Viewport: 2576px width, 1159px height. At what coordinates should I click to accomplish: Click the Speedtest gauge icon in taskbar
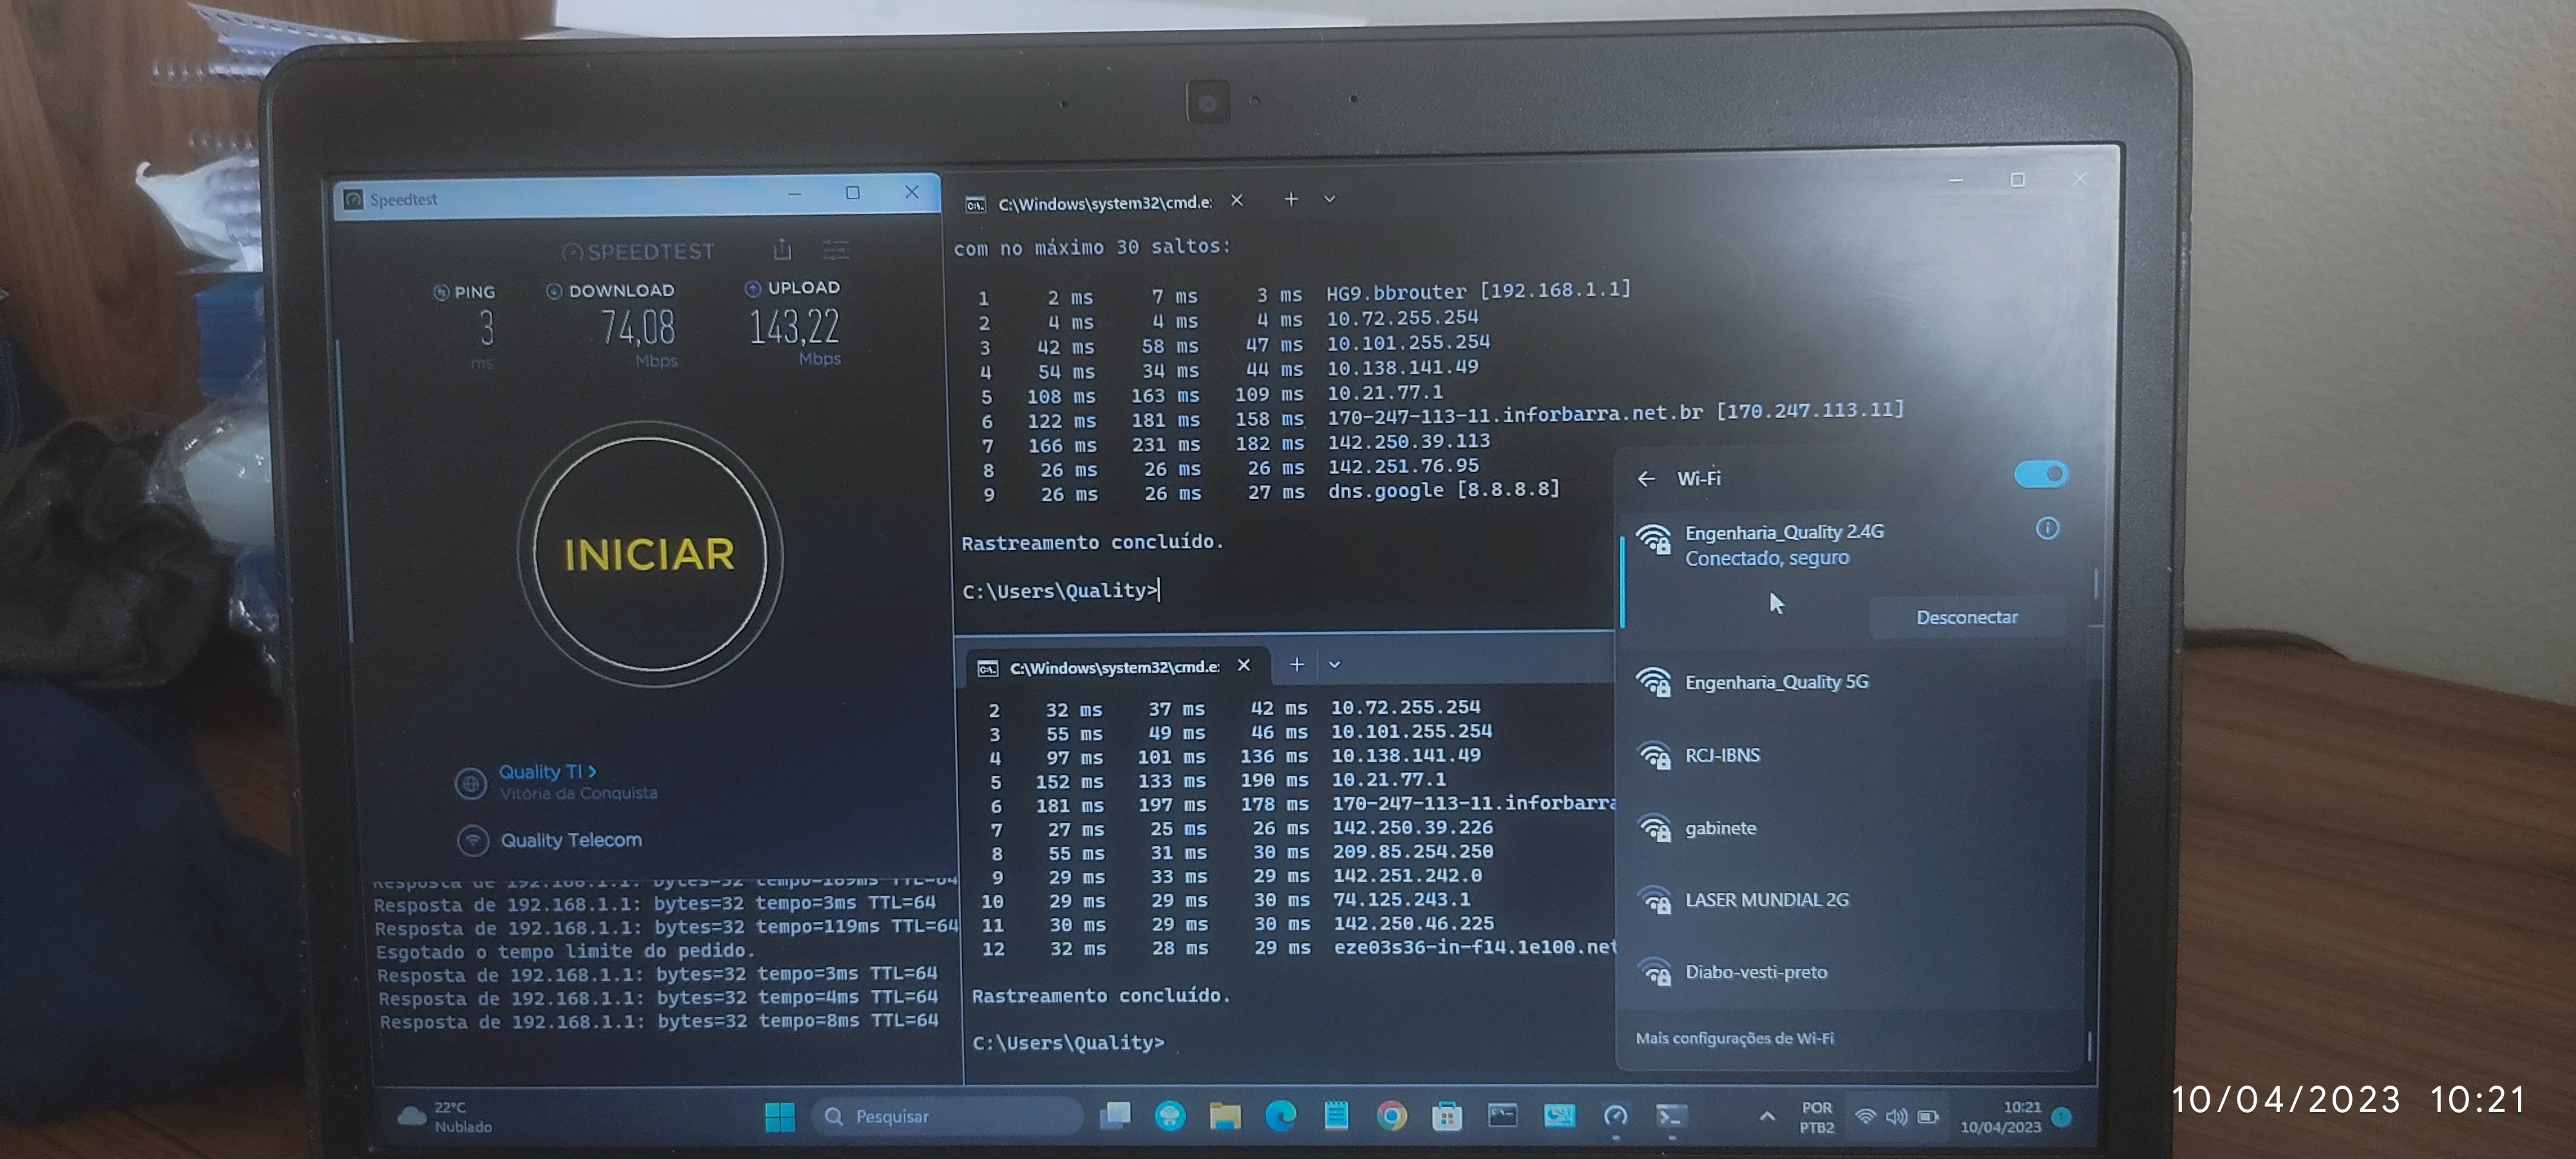pos(1615,1115)
